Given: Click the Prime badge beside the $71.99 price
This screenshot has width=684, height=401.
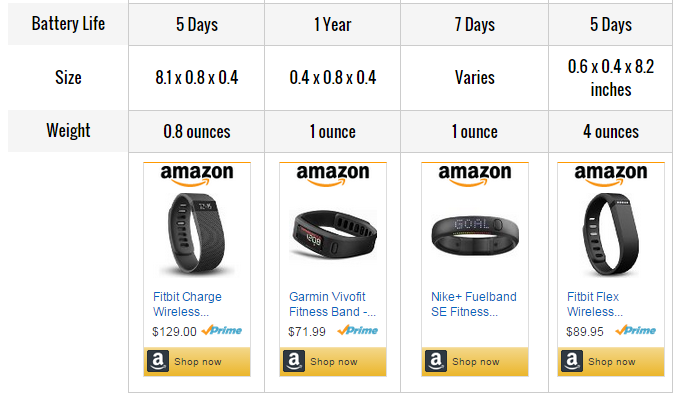Looking at the screenshot, I should [358, 331].
